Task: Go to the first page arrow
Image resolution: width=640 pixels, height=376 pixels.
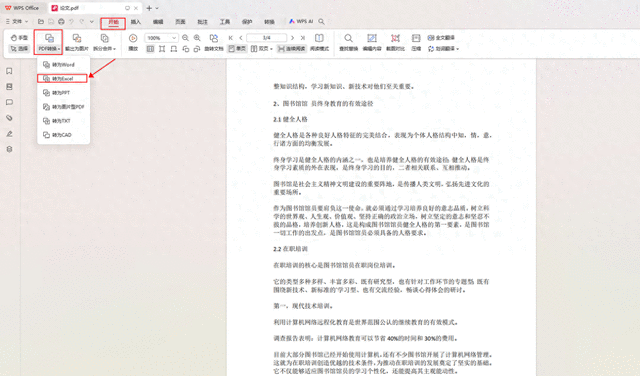Action: tap(231, 38)
